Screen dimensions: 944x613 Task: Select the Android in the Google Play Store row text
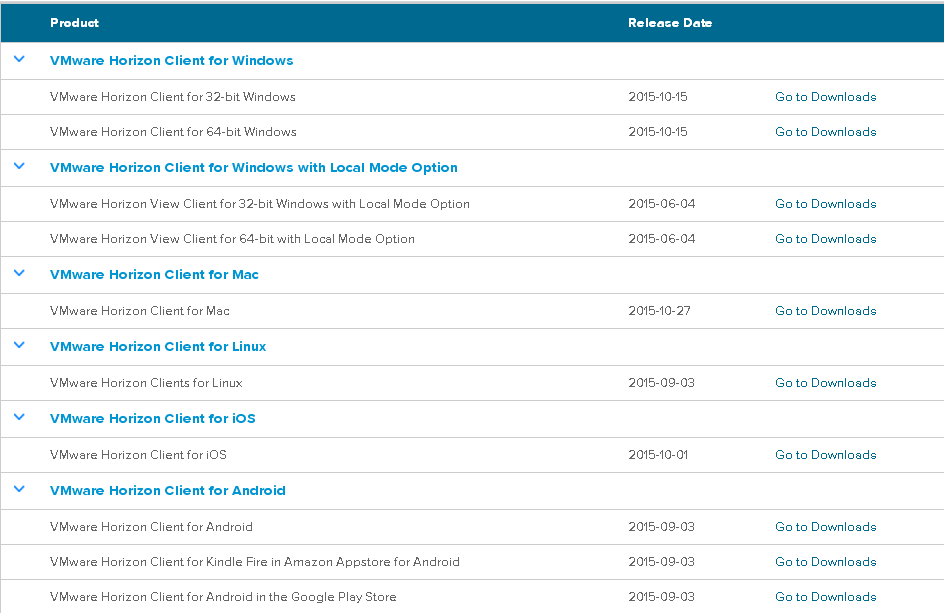click(x=223, y=596)
